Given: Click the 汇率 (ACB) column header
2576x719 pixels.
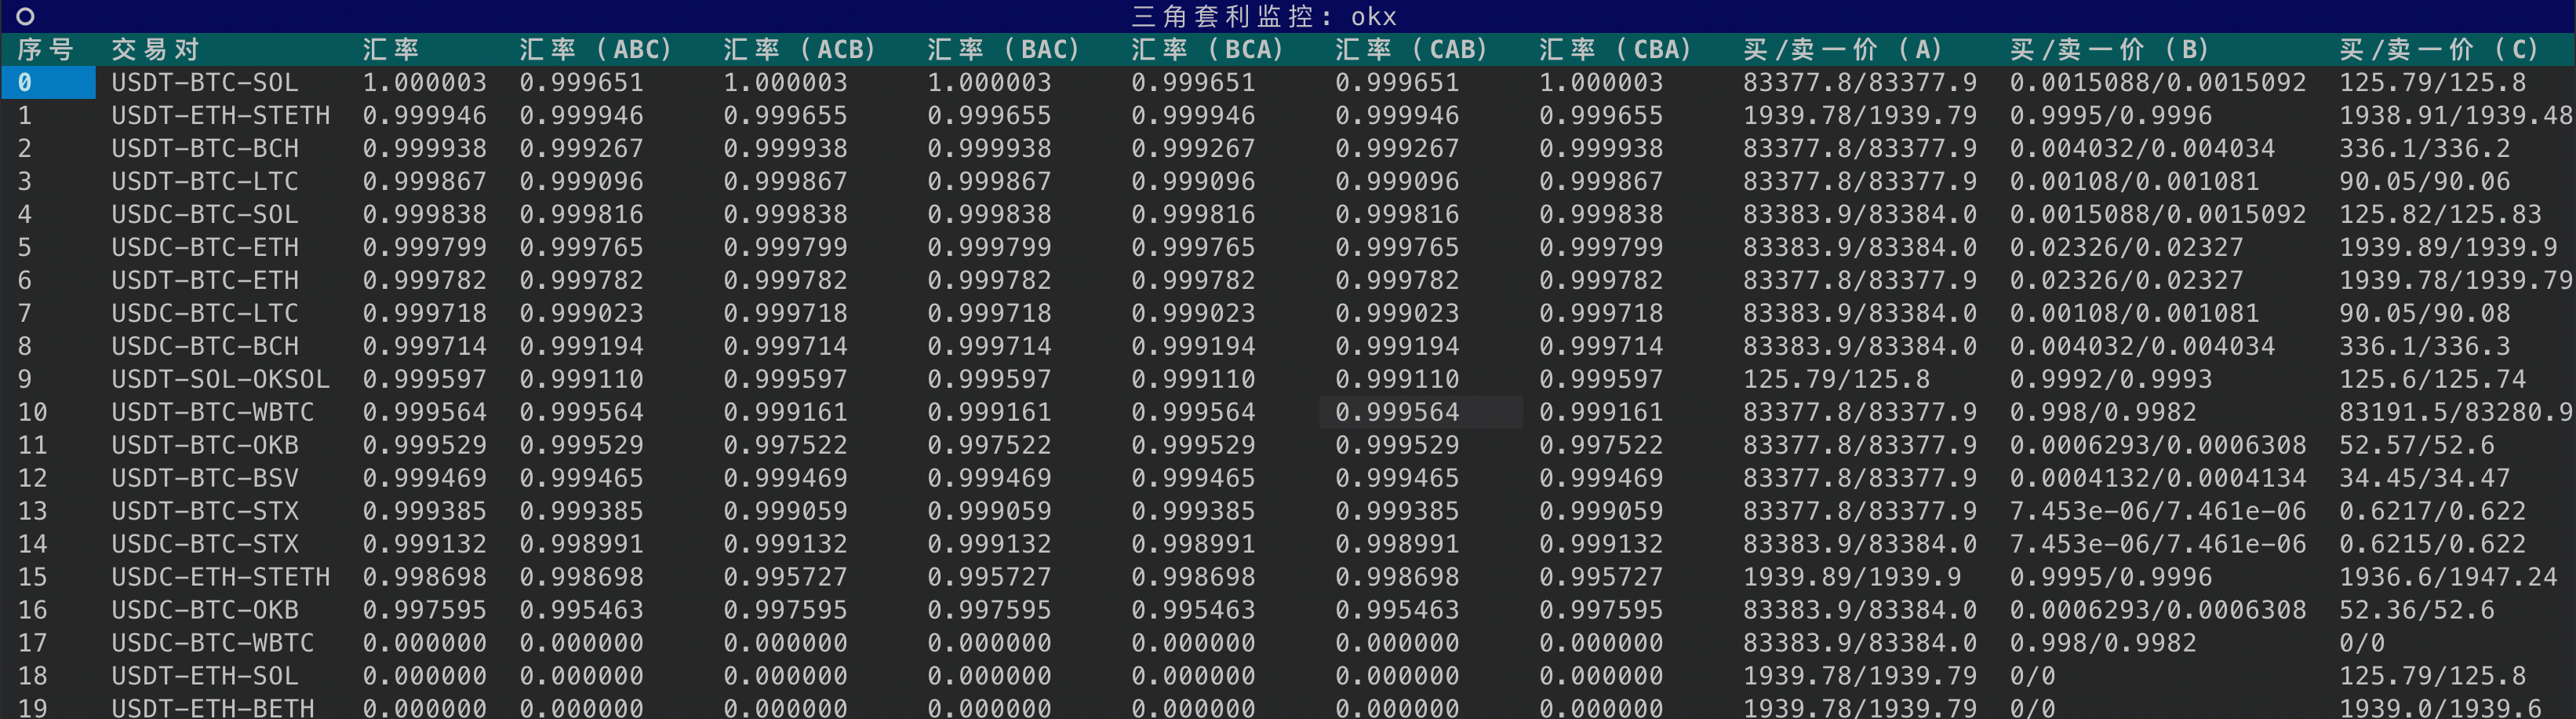Looking at the screenshot, I should 800,49.
